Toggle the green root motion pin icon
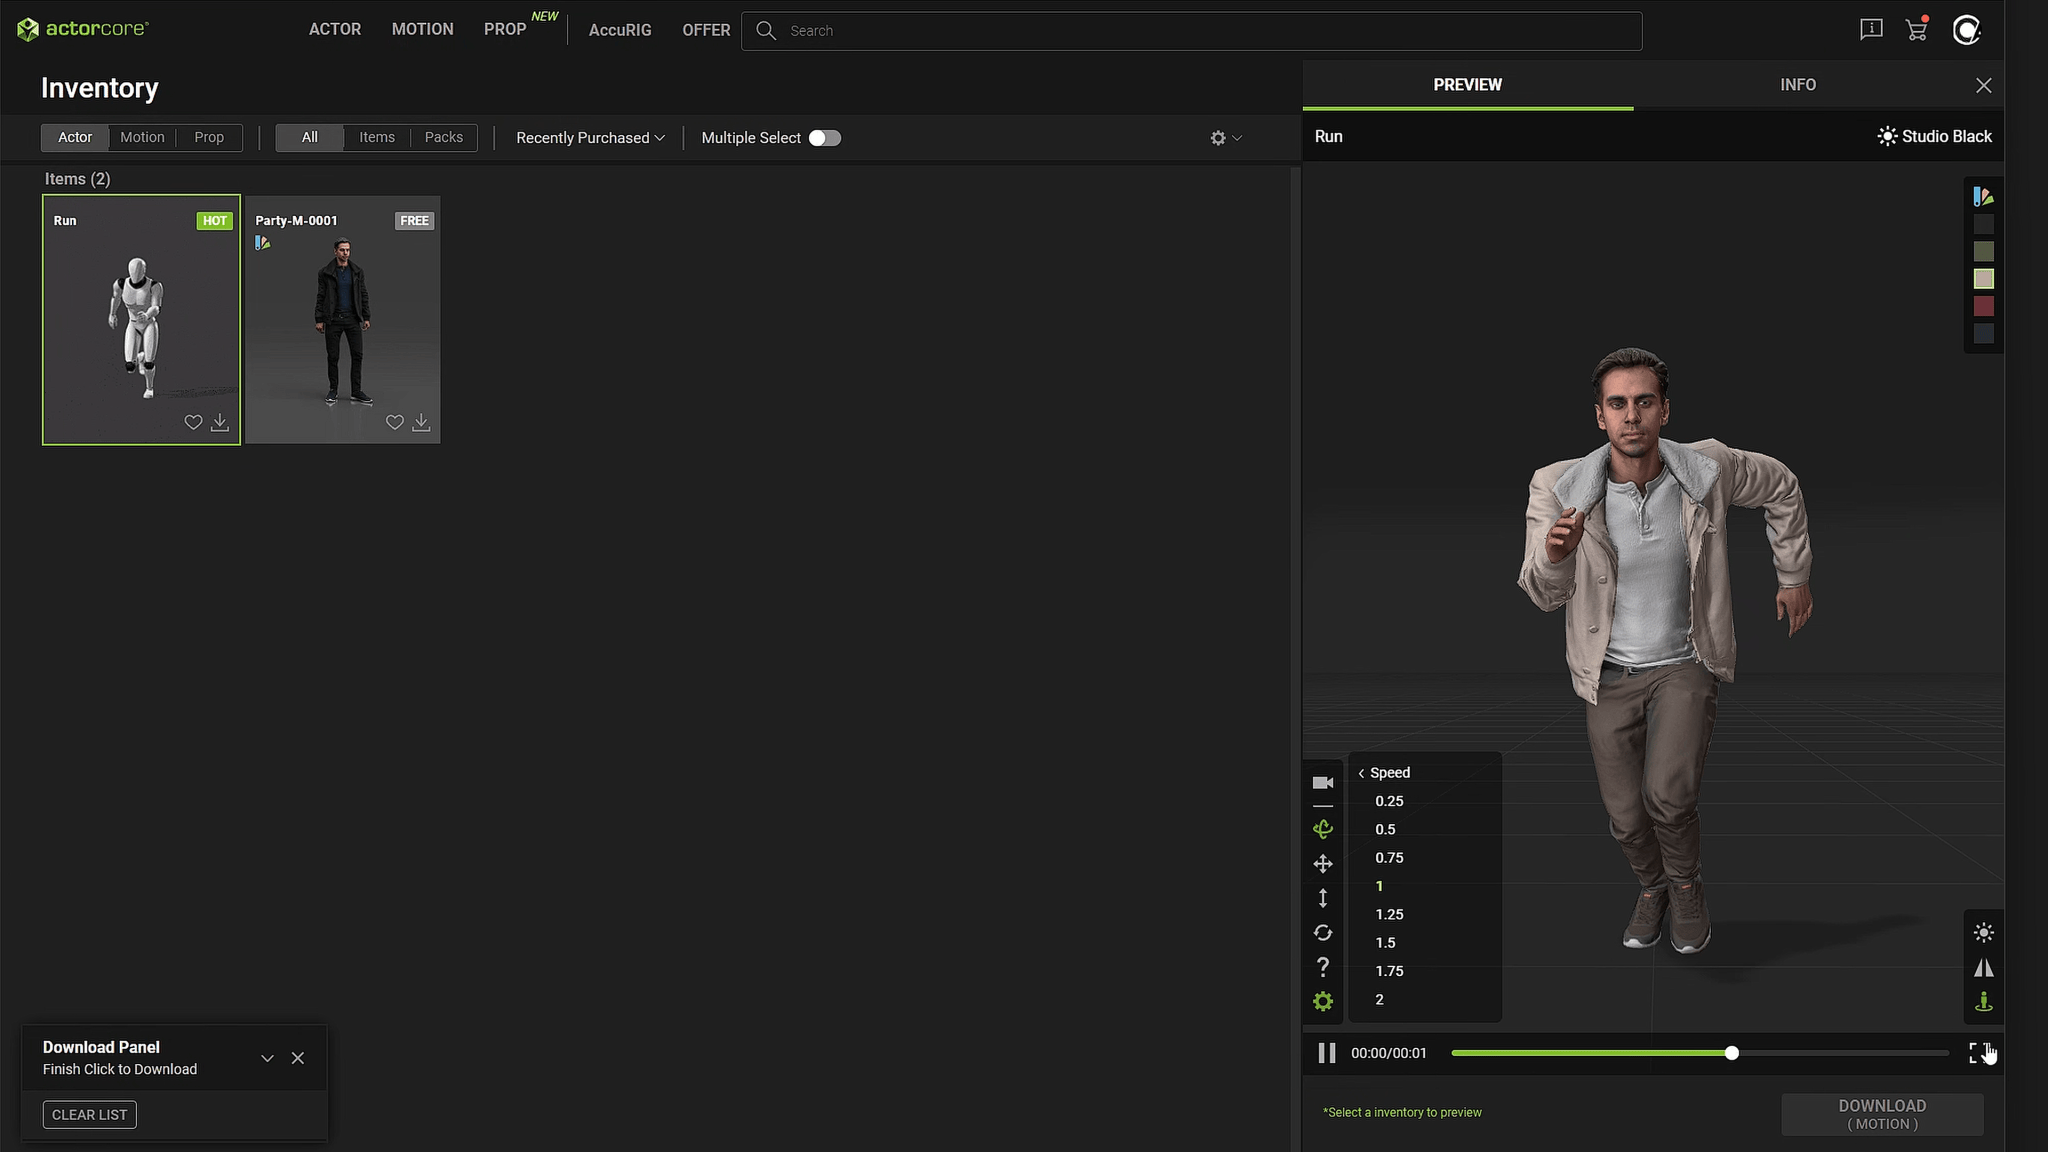Viewport: 2048px width, 1152px height. pos(1984,1001)
